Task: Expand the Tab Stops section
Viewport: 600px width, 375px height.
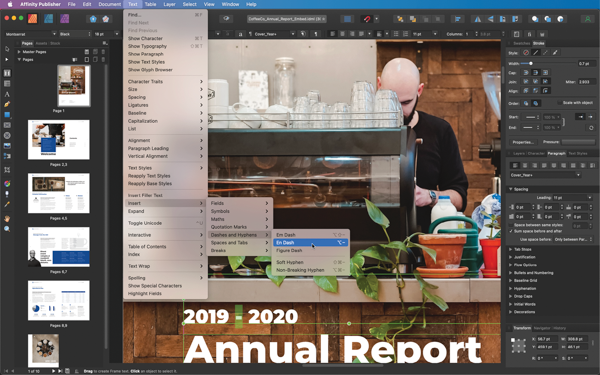Action: coord(510,249)
